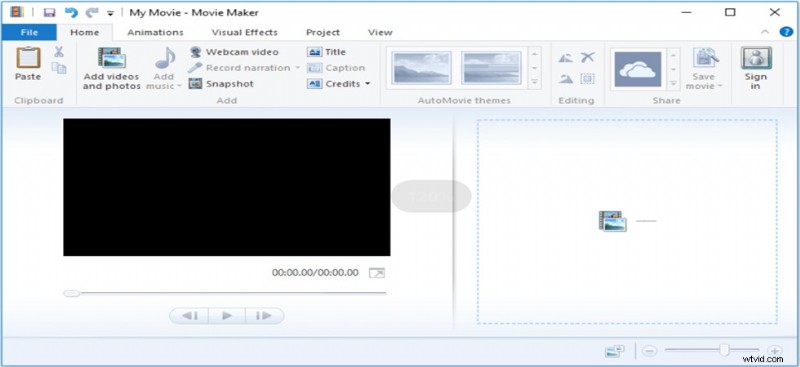800x367 pixels.
Task: Click the Select all icon in Editing
Action: [588, 79]
